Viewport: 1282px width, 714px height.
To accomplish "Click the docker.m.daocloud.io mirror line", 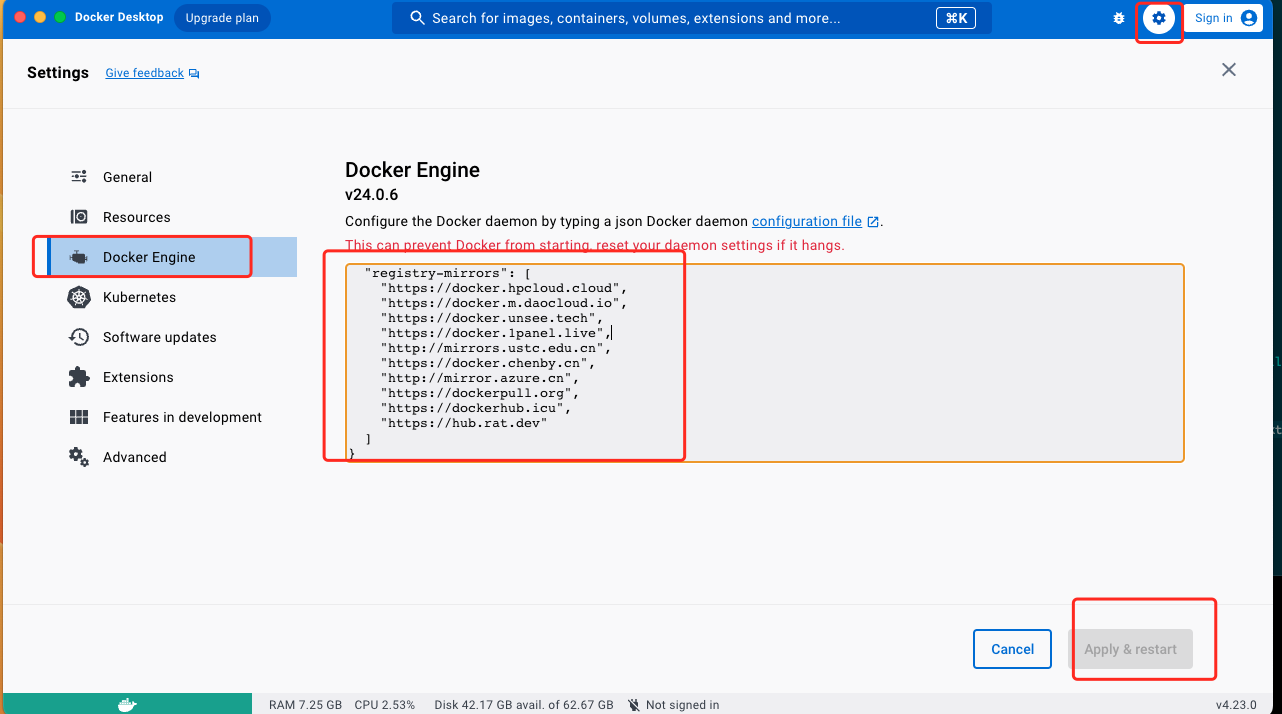I will coord(504,303).
